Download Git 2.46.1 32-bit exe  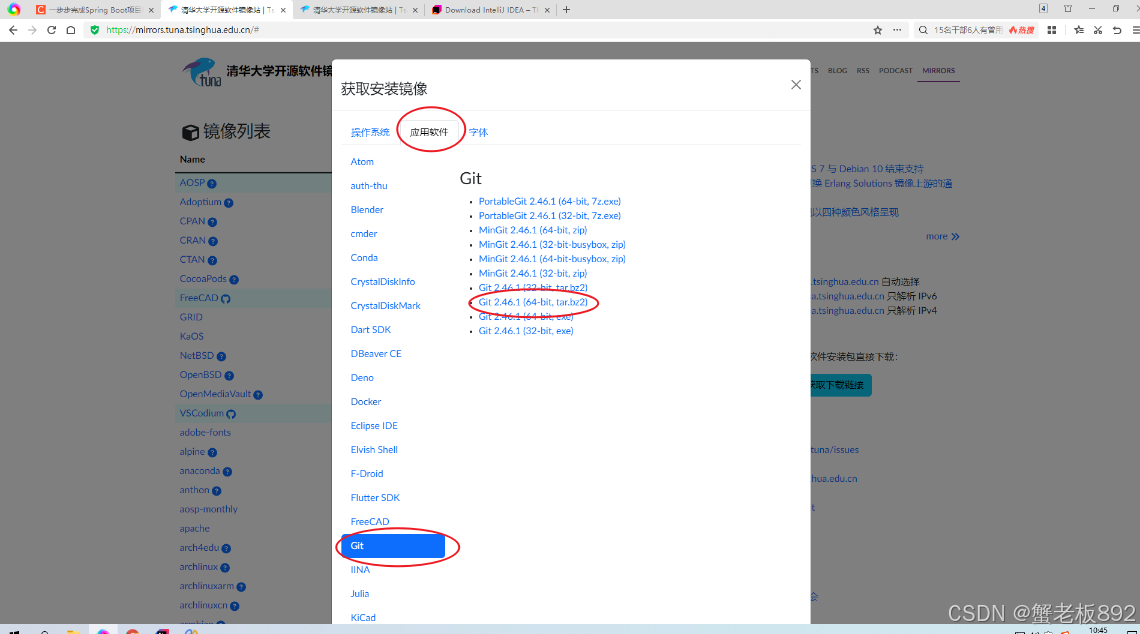pyautogui.click(x=526, y=331)
